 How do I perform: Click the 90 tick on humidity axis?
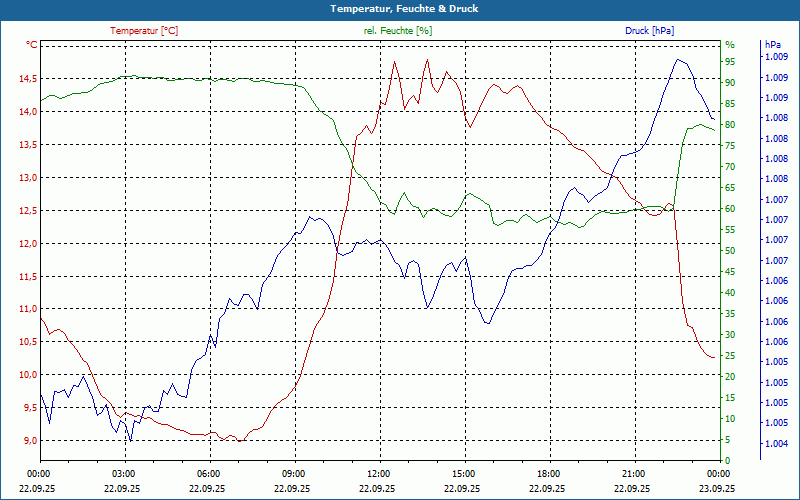coord(730,83)
